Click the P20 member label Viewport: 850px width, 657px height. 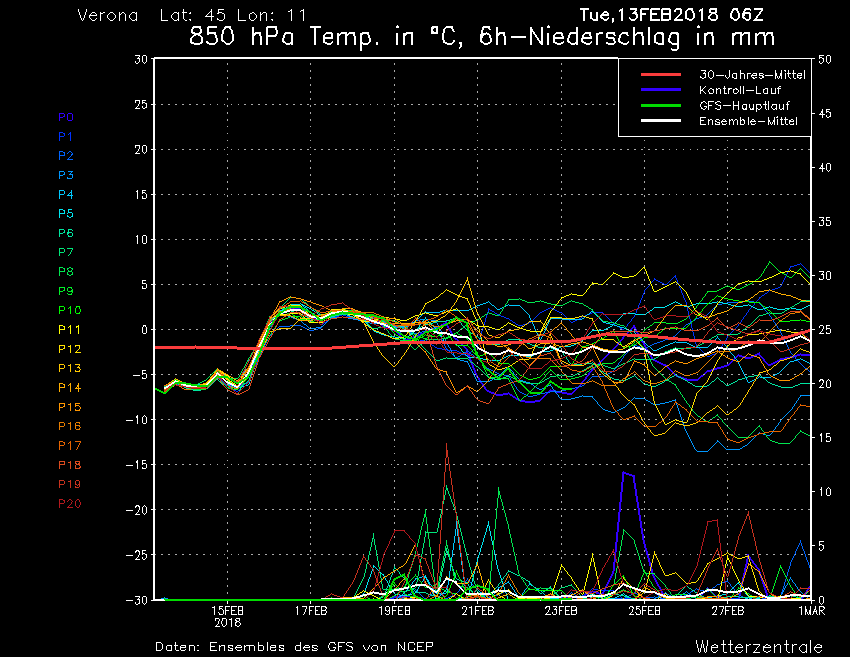pos(69,504)
